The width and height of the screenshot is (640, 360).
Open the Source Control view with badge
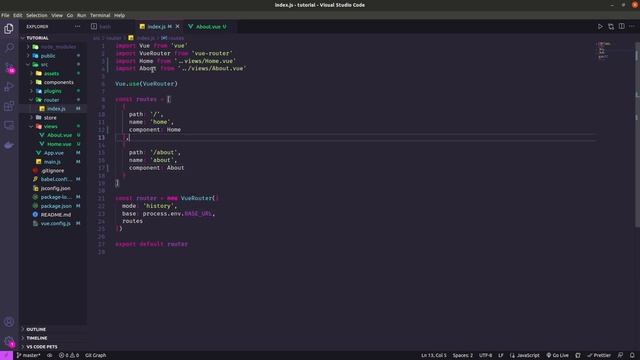9,67
